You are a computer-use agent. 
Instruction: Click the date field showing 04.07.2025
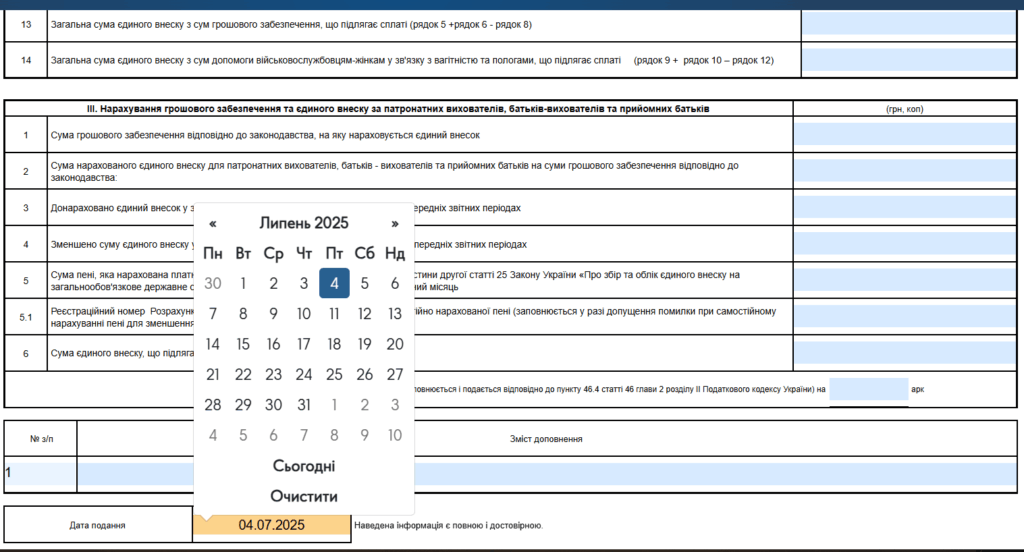[x=272, y=525]
